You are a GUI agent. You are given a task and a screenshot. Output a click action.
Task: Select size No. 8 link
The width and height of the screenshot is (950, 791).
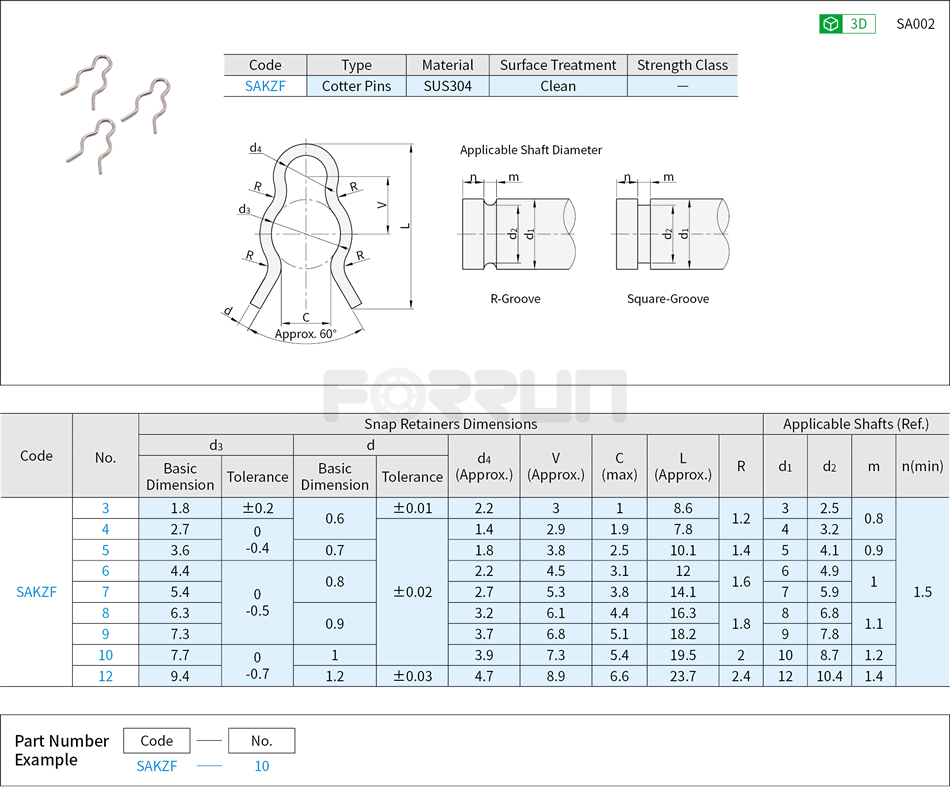(104, 613)
